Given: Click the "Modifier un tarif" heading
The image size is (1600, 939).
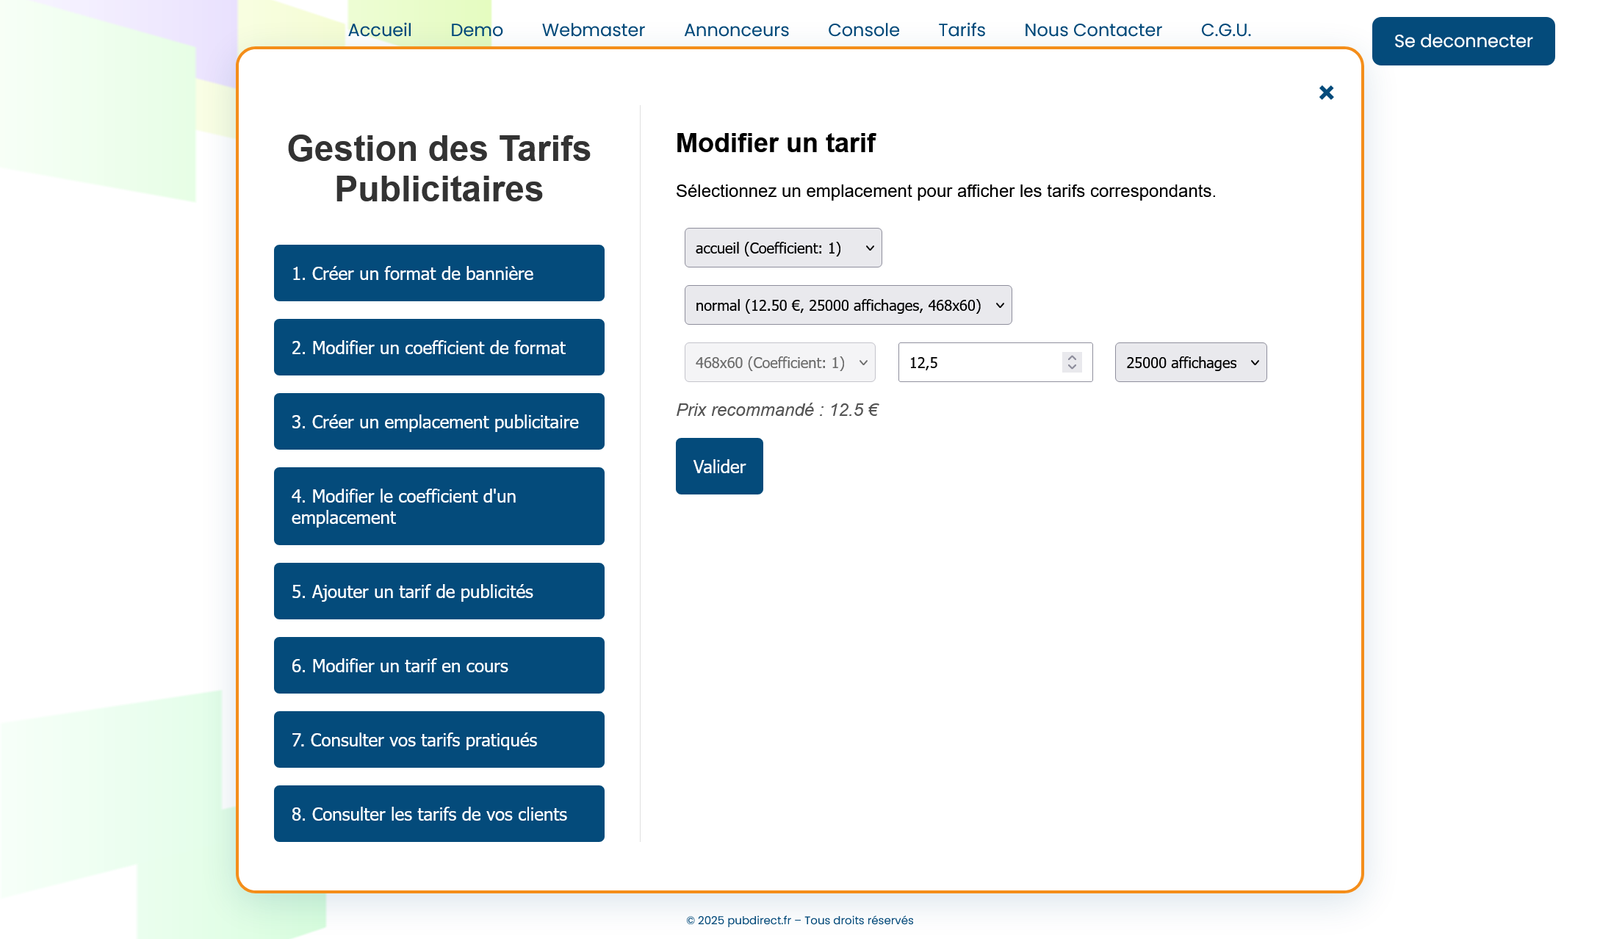Looking at the screenshot, I should [776, 143].
